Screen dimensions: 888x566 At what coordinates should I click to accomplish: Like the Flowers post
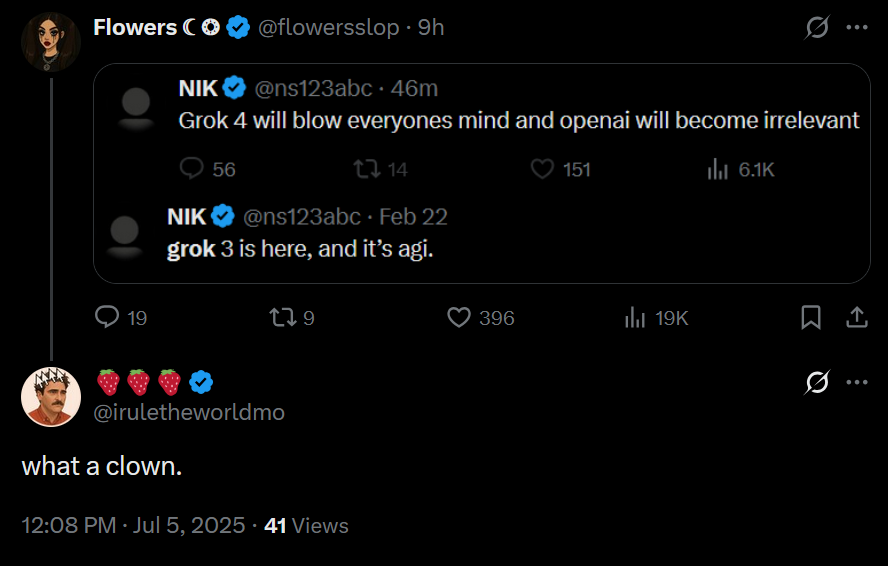click(459, 317)
